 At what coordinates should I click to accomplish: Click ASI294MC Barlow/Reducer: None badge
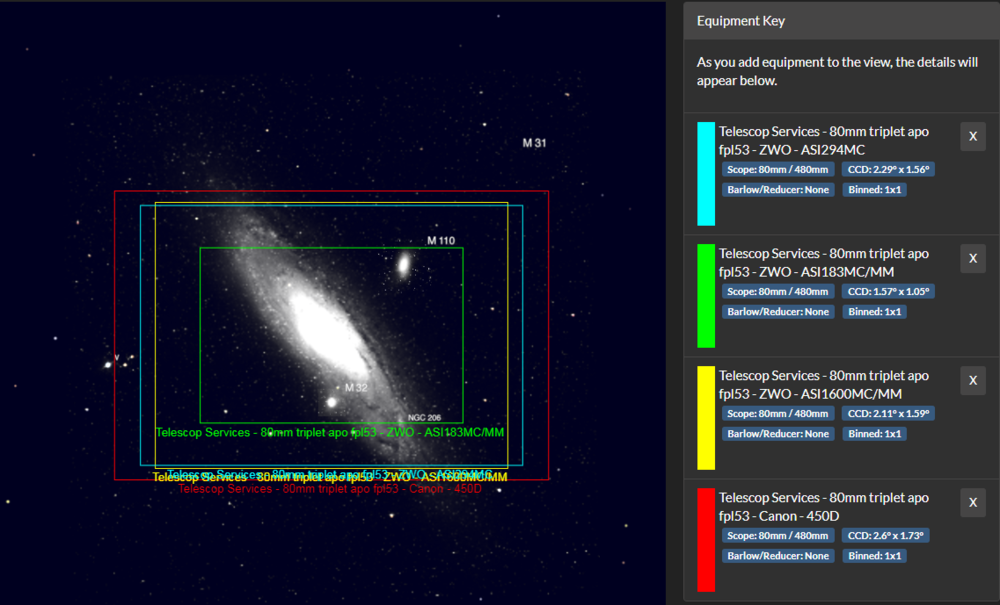[x=778, y=190]
